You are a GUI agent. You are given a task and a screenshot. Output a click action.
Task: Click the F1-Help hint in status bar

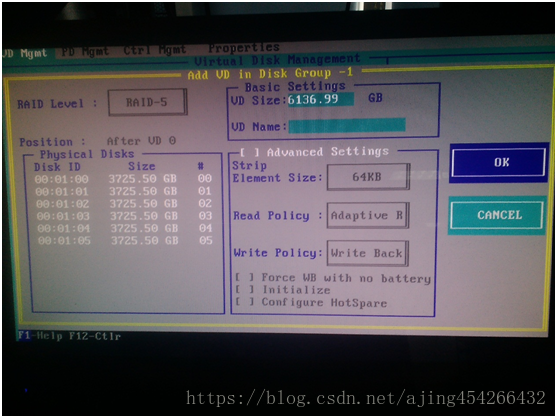pos(40,336)
